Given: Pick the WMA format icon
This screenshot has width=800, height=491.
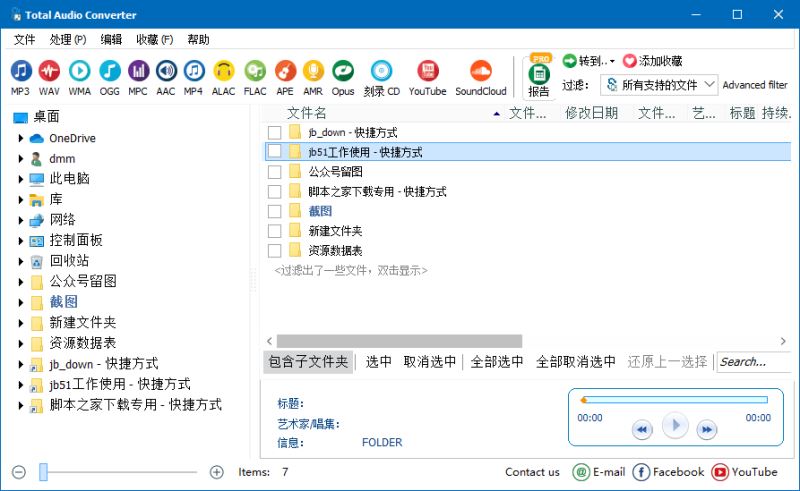Looking at the screenshot, I should (x=80, y=71).
